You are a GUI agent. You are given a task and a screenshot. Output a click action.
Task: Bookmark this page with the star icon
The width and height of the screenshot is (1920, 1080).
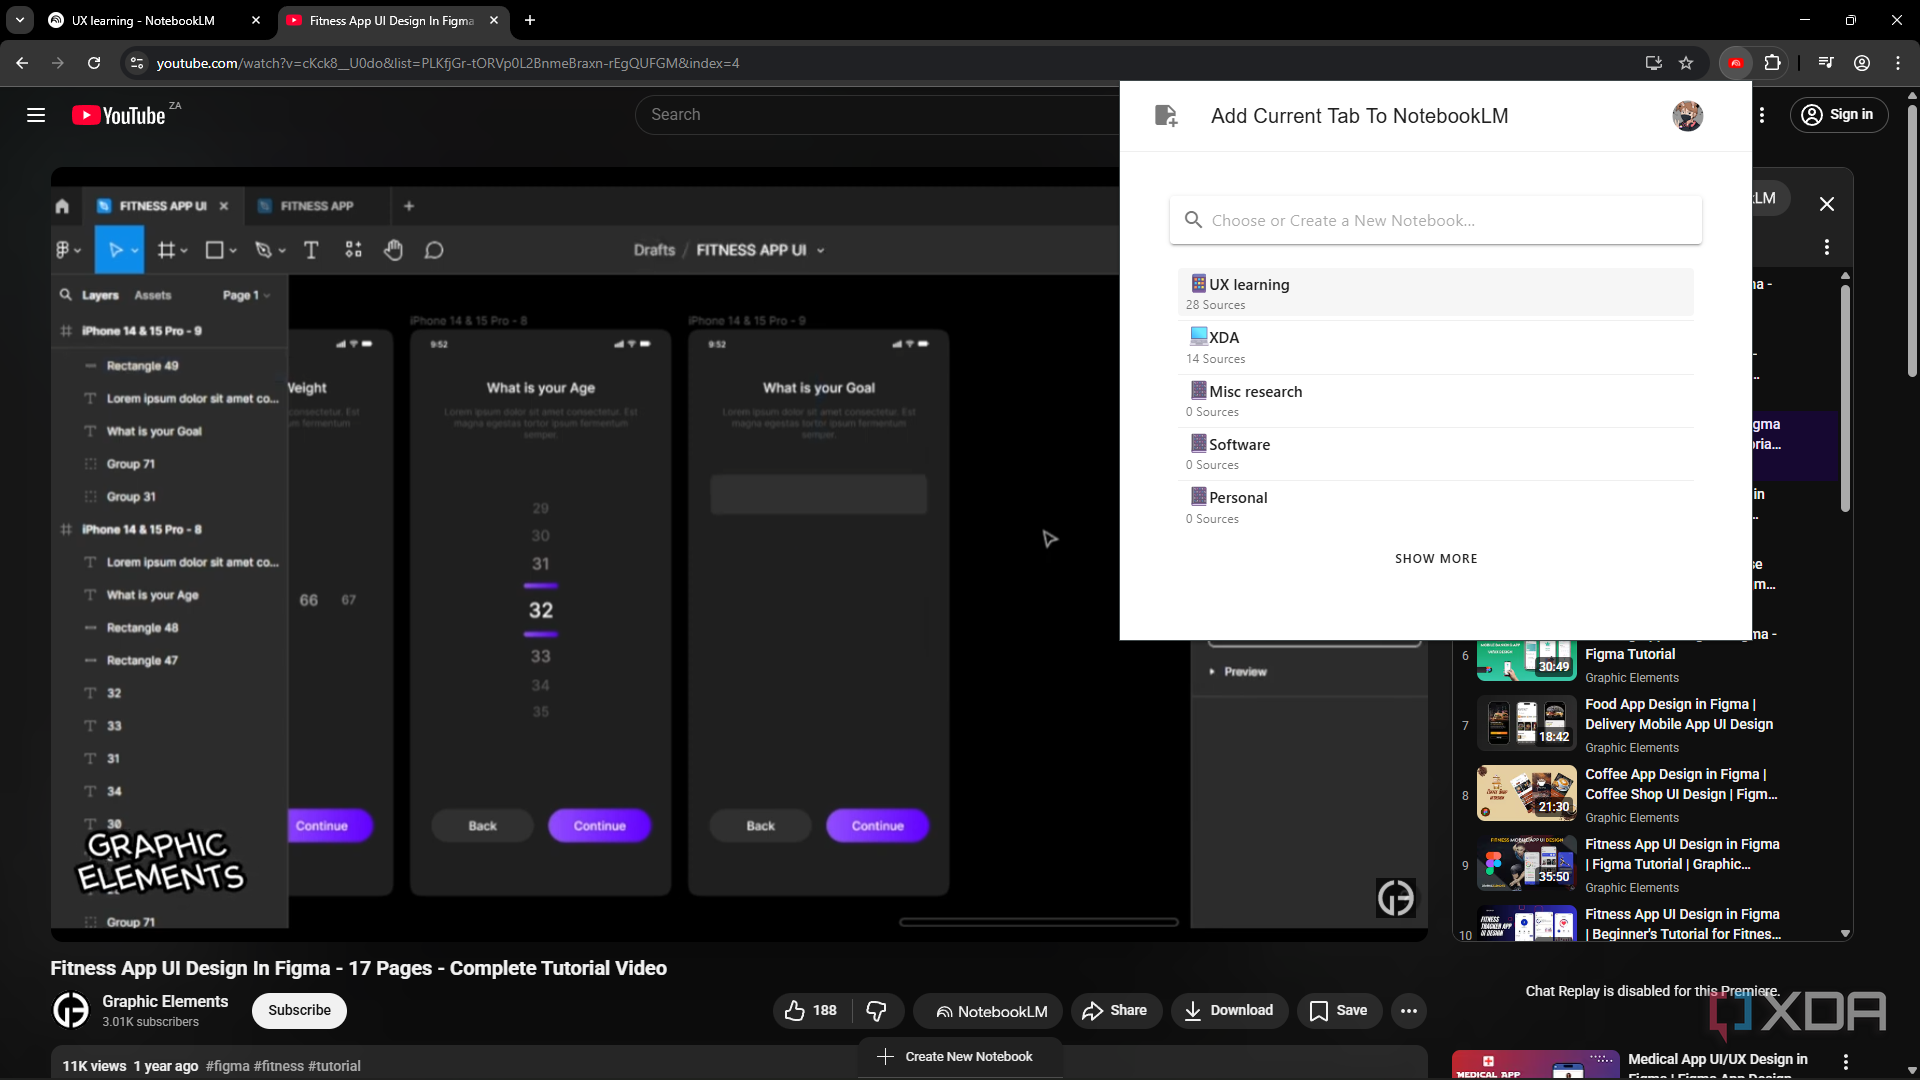pos(1686,63)
